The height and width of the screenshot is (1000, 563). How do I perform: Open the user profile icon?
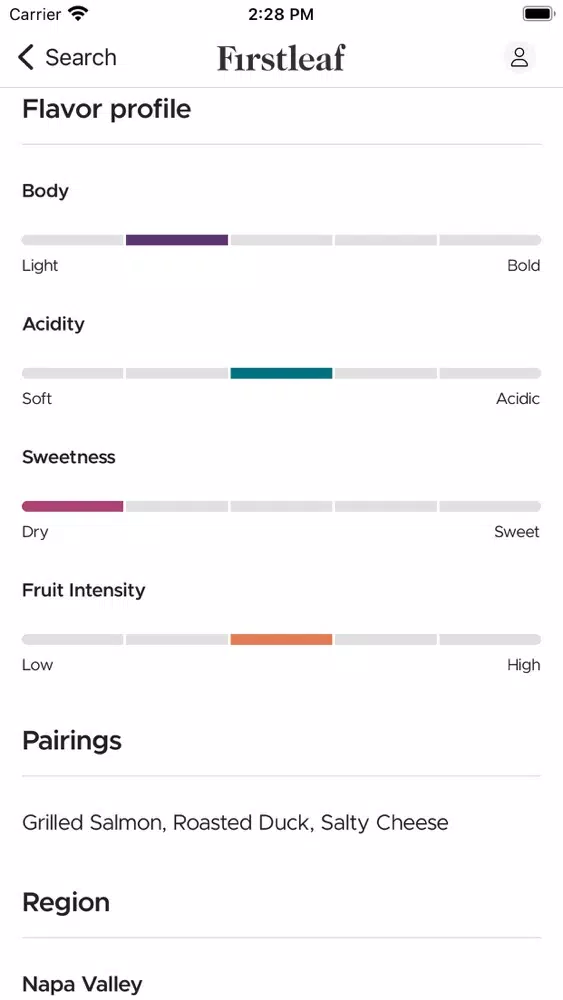pos(520,57)
